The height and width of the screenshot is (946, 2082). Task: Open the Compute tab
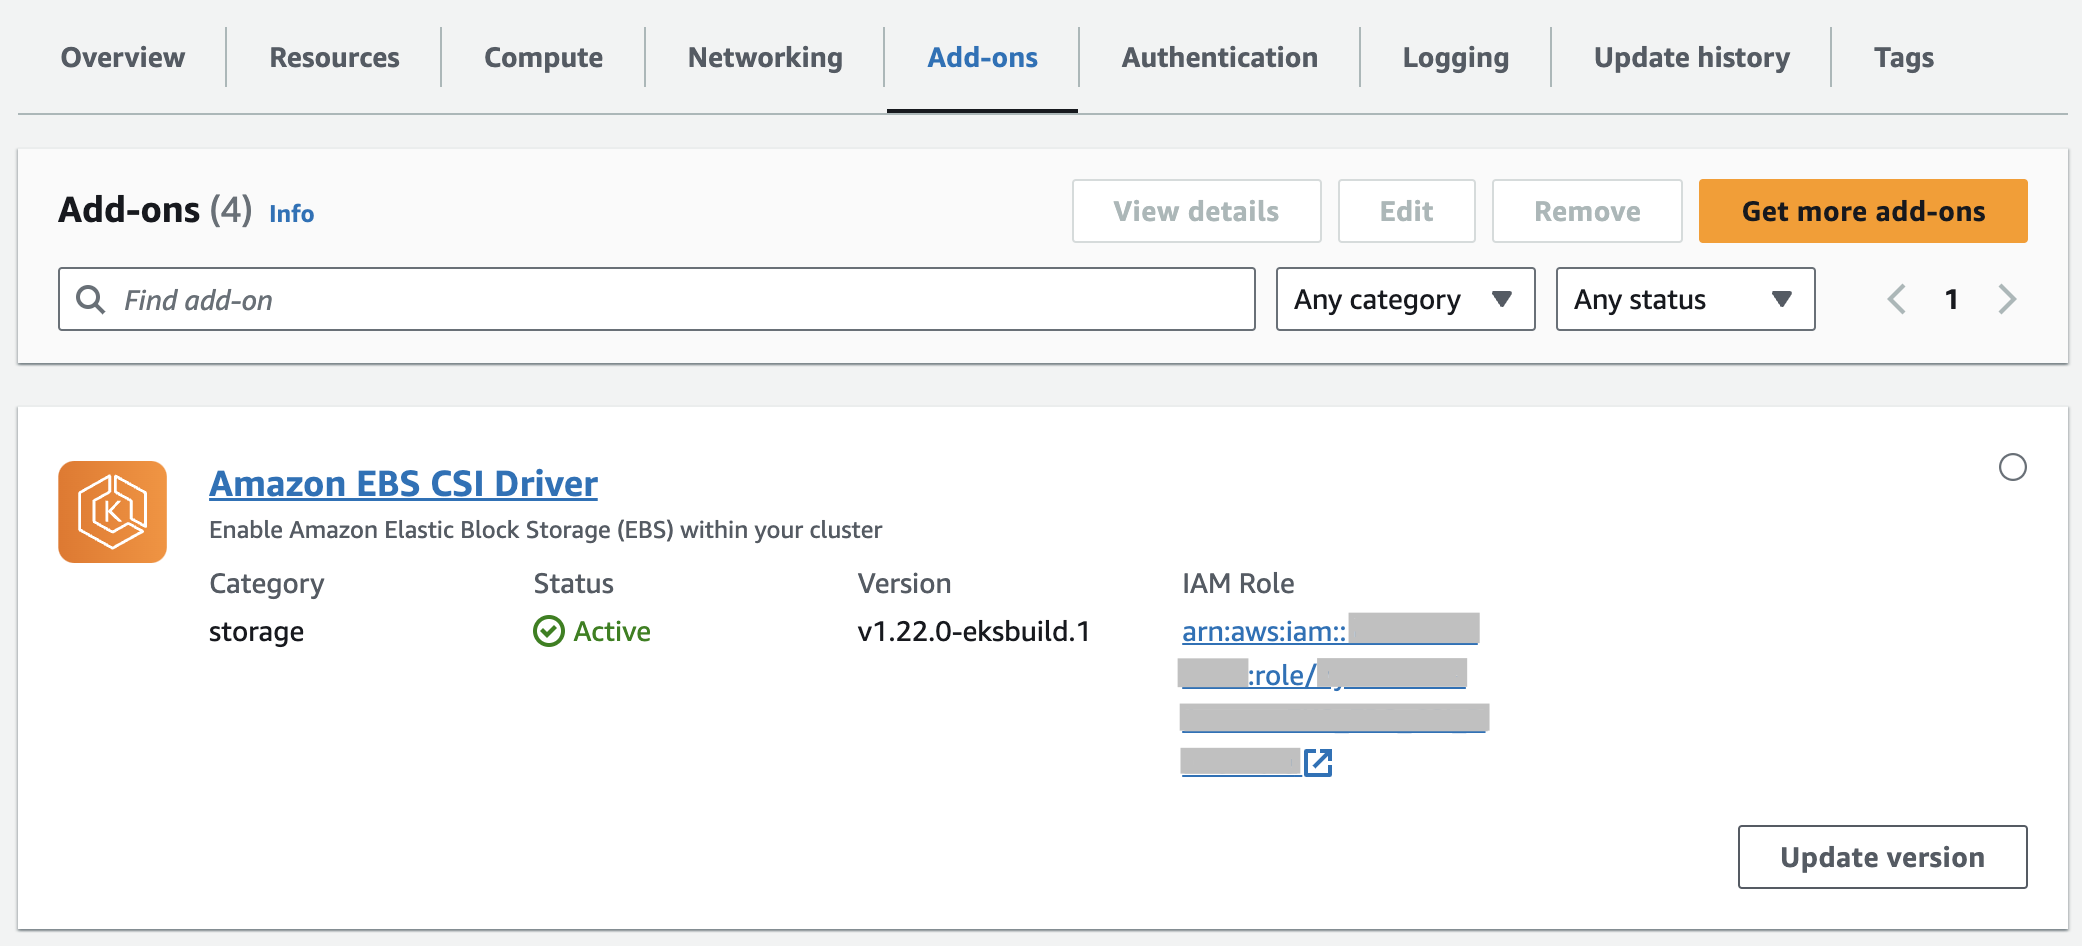(x=543, y=58)
